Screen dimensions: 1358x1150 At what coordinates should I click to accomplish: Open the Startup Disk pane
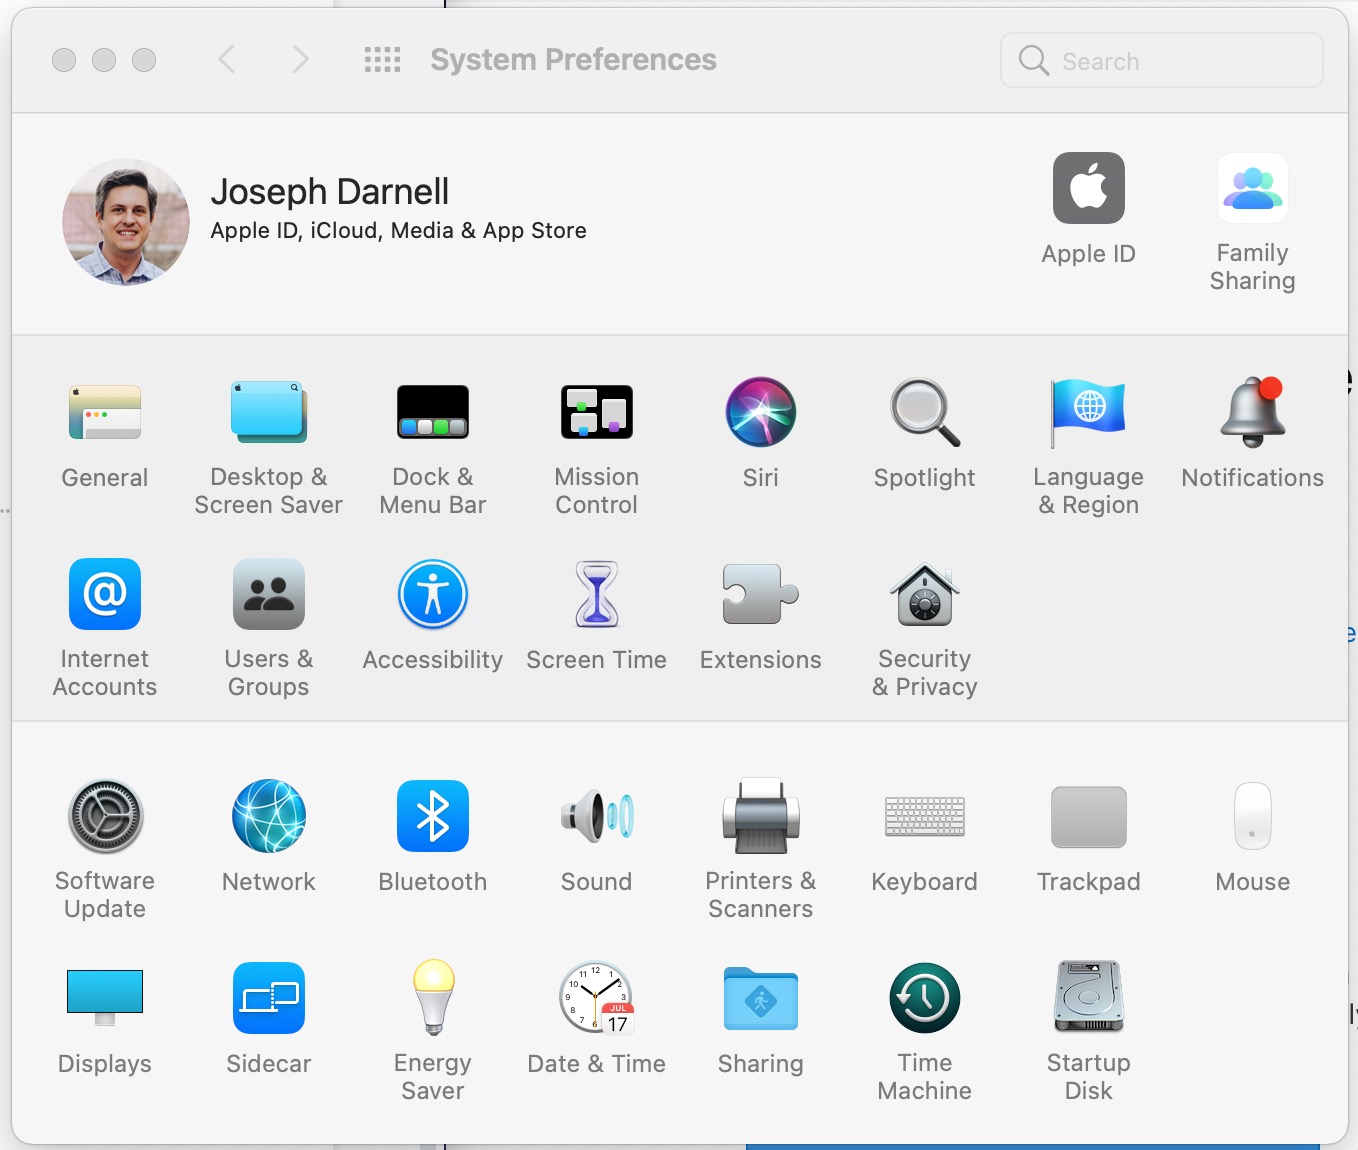[x=1088, y=998]
